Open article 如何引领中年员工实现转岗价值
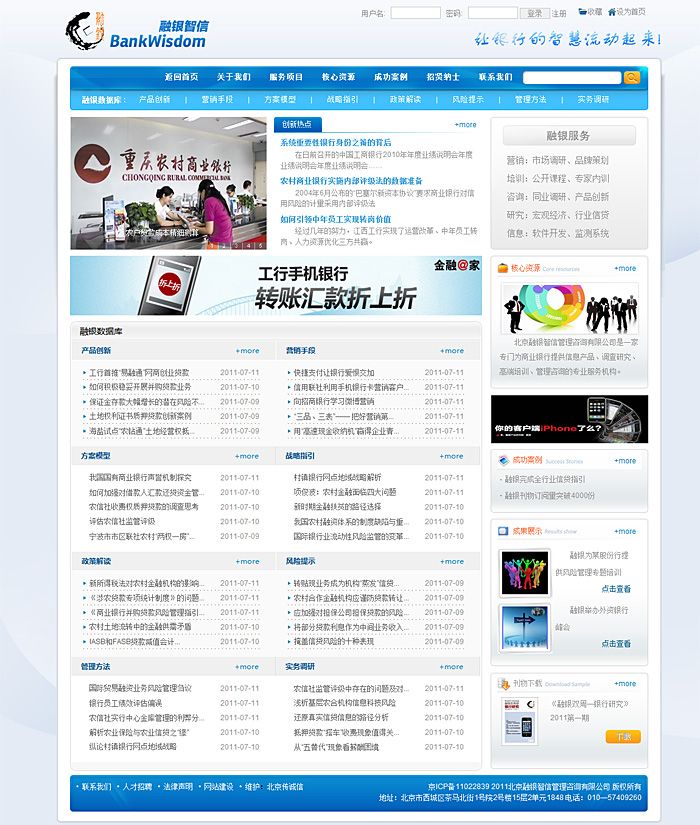700x825 pixels. pos(335,219)
